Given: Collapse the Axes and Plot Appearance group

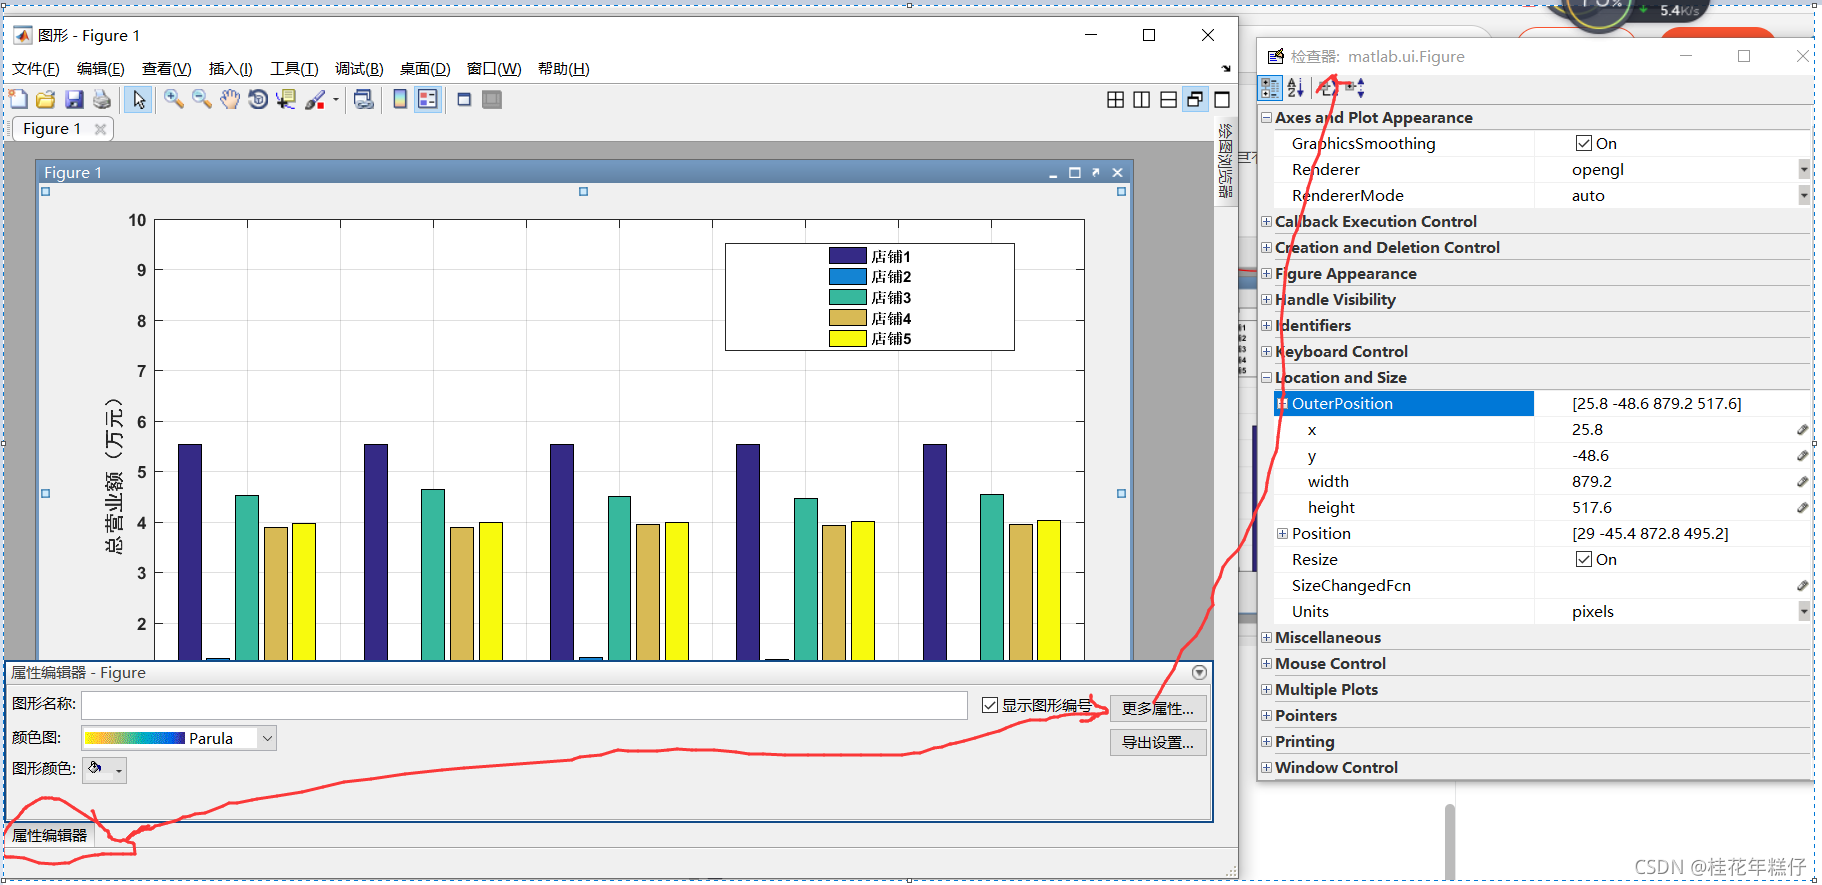Looking at the screenshot, I should coord(1267,117).
